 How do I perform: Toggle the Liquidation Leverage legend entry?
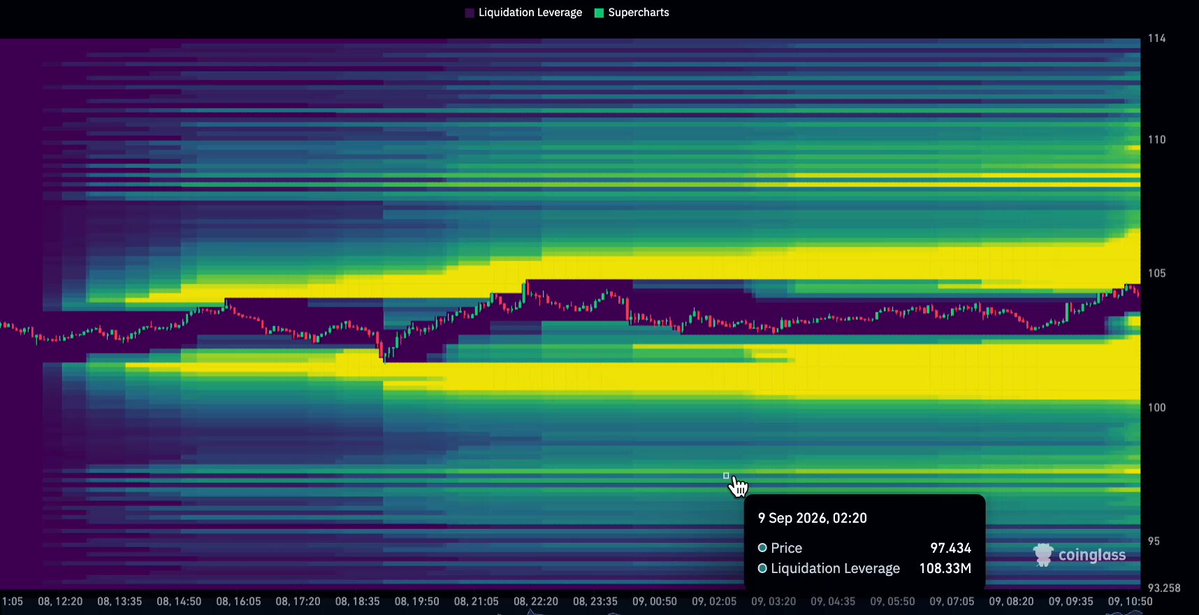pyautogui.click(x=523, y=12)
